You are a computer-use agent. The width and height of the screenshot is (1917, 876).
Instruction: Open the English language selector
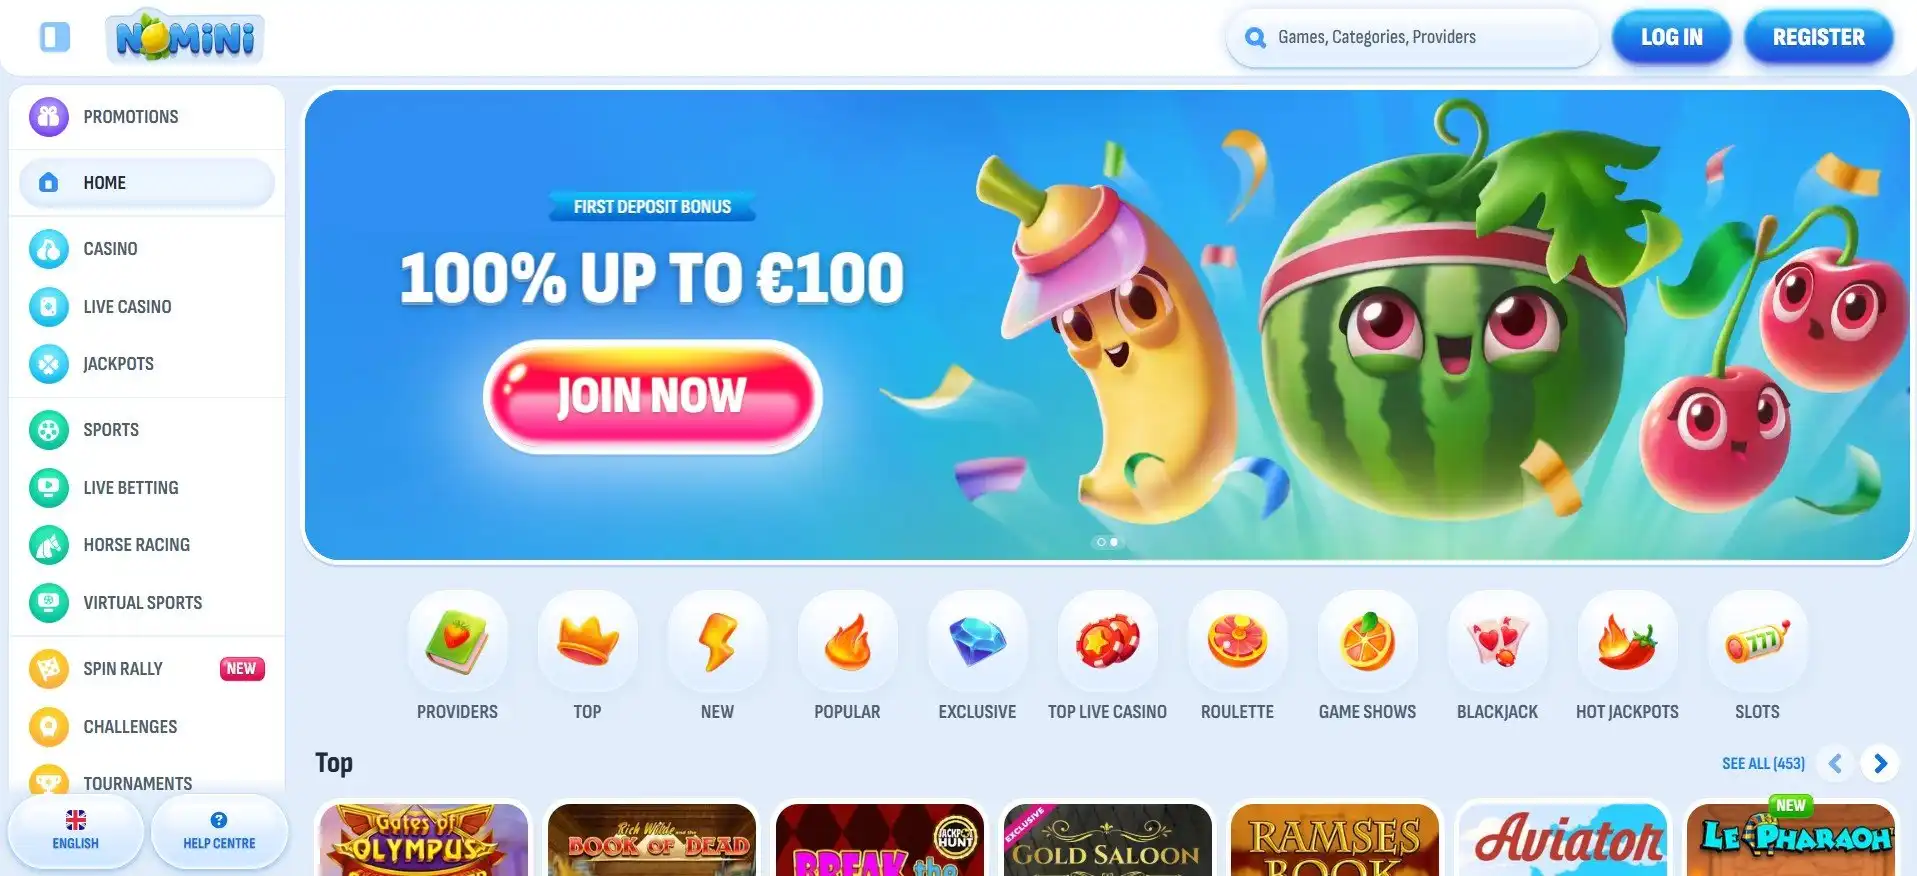(x=76, y=830)
